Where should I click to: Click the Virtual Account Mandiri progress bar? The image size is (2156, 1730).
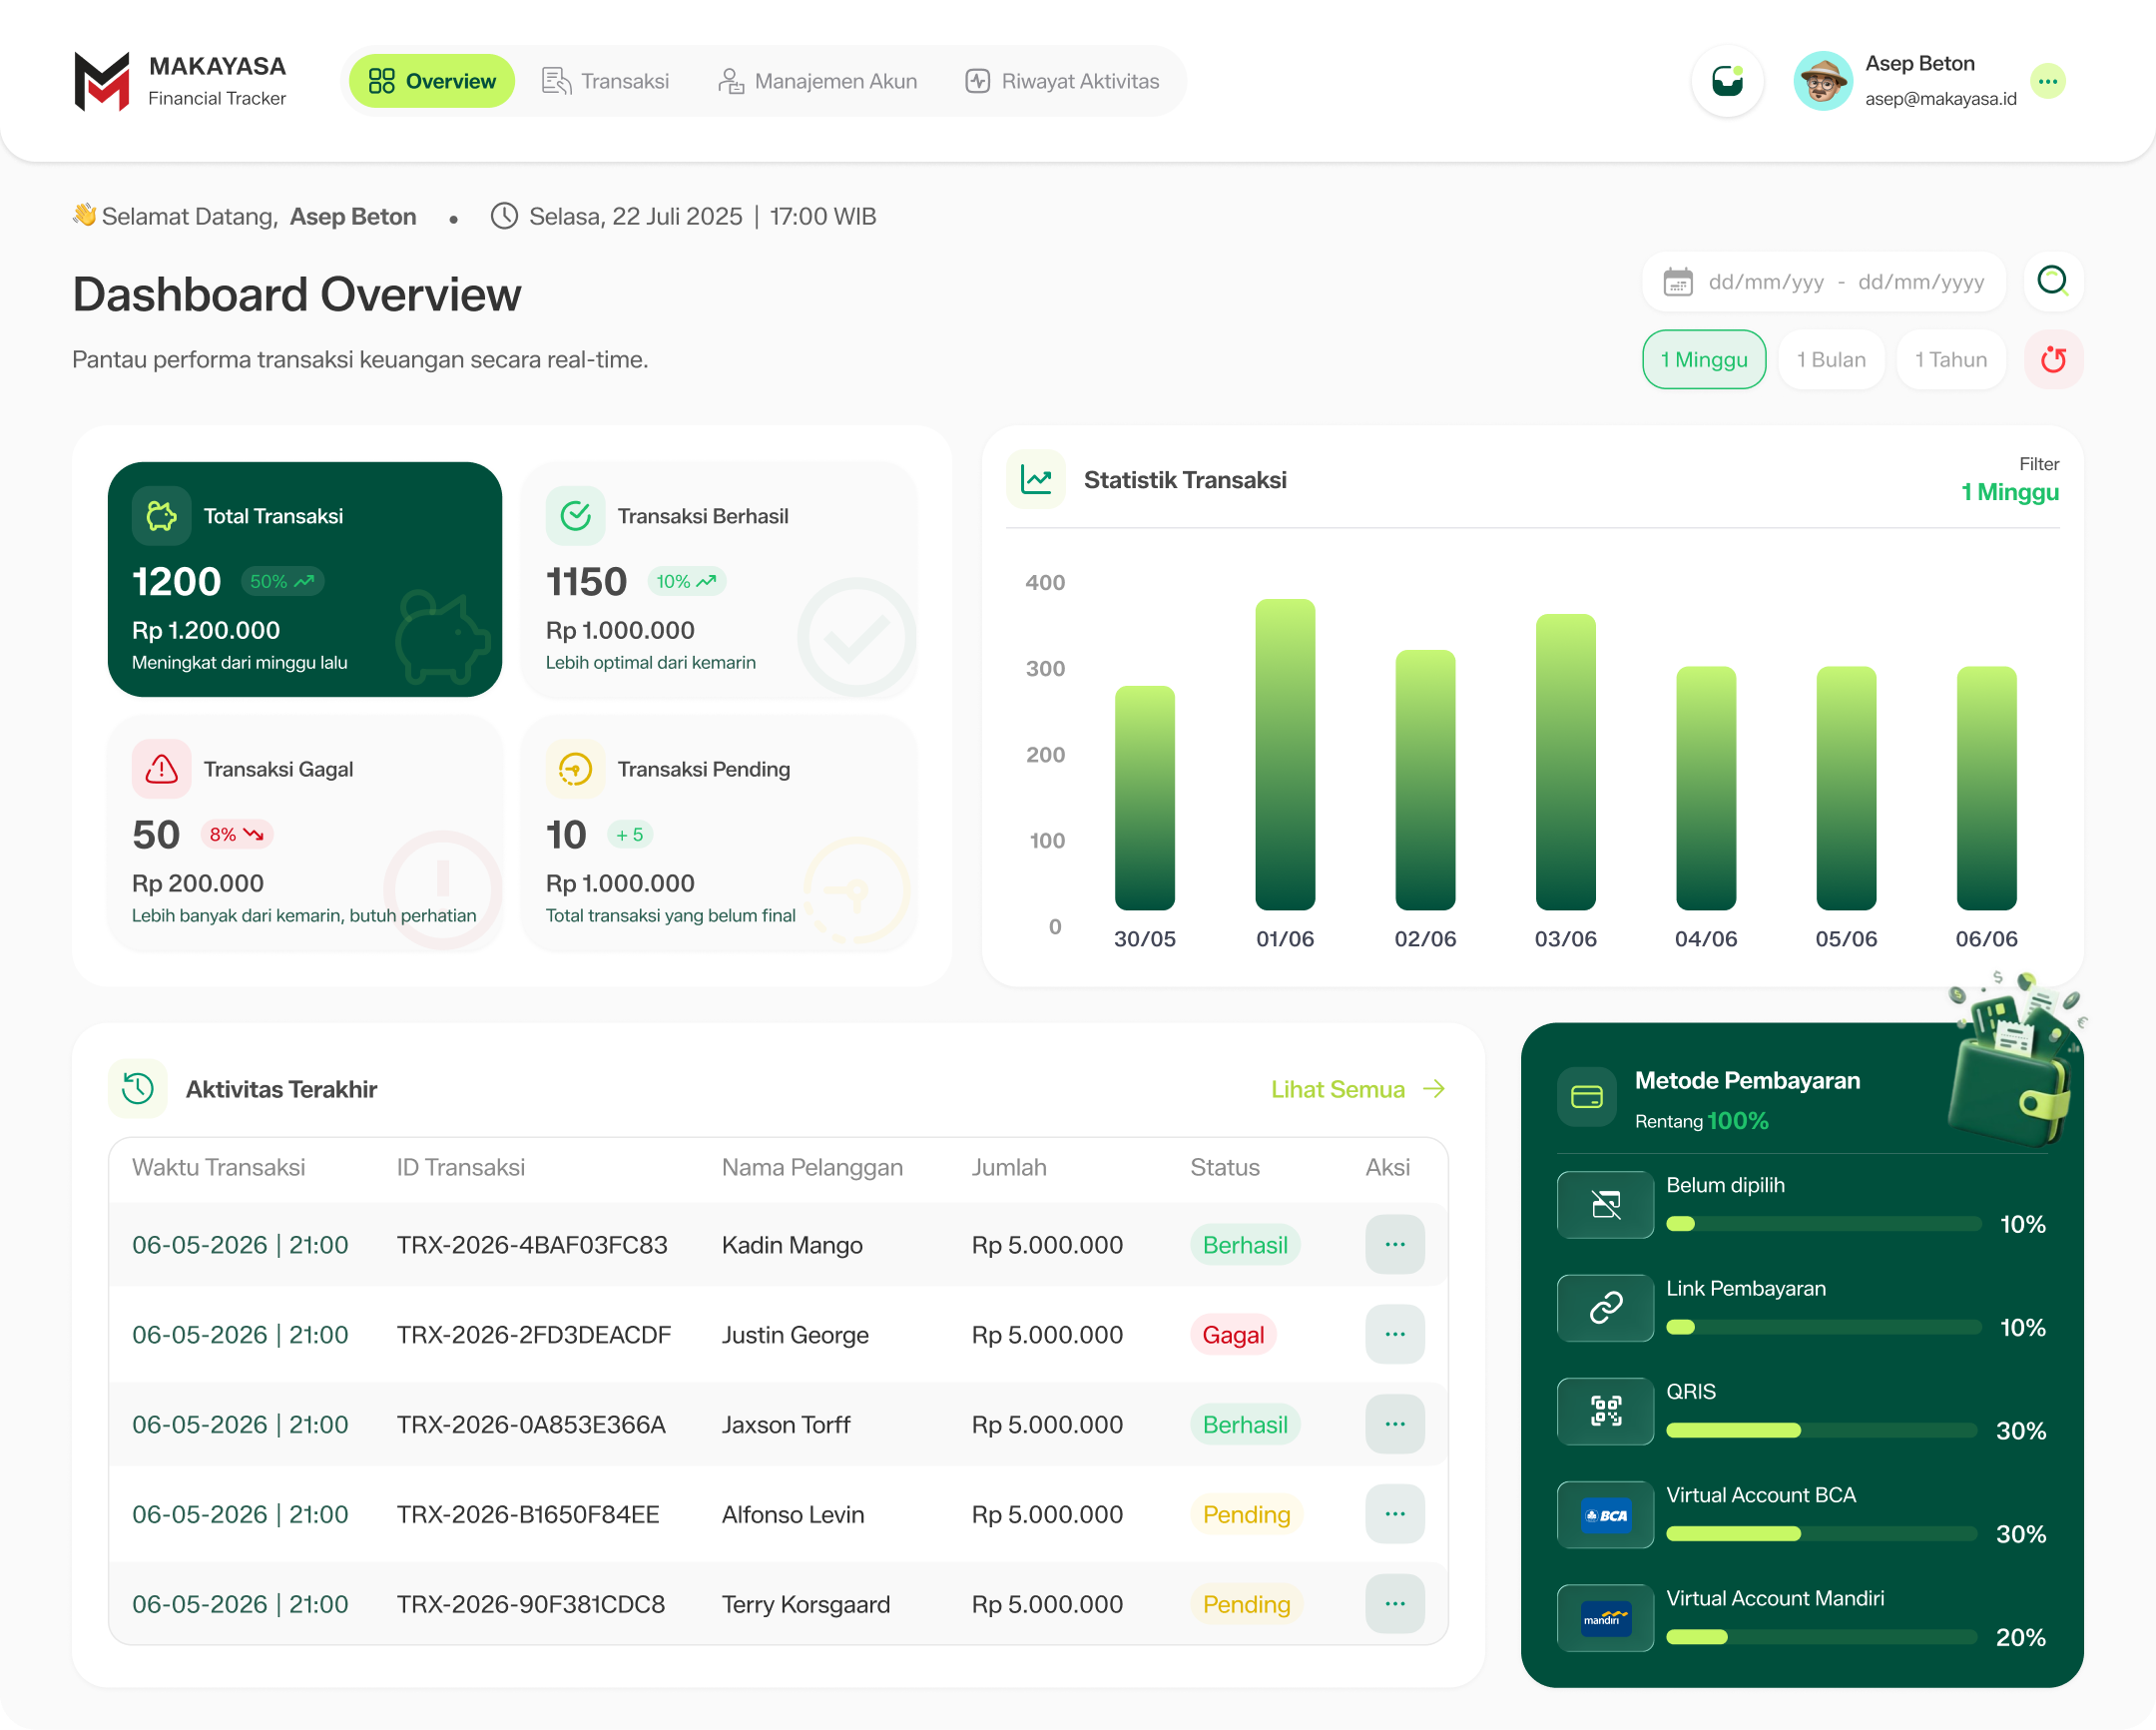pos(1822,1637)
